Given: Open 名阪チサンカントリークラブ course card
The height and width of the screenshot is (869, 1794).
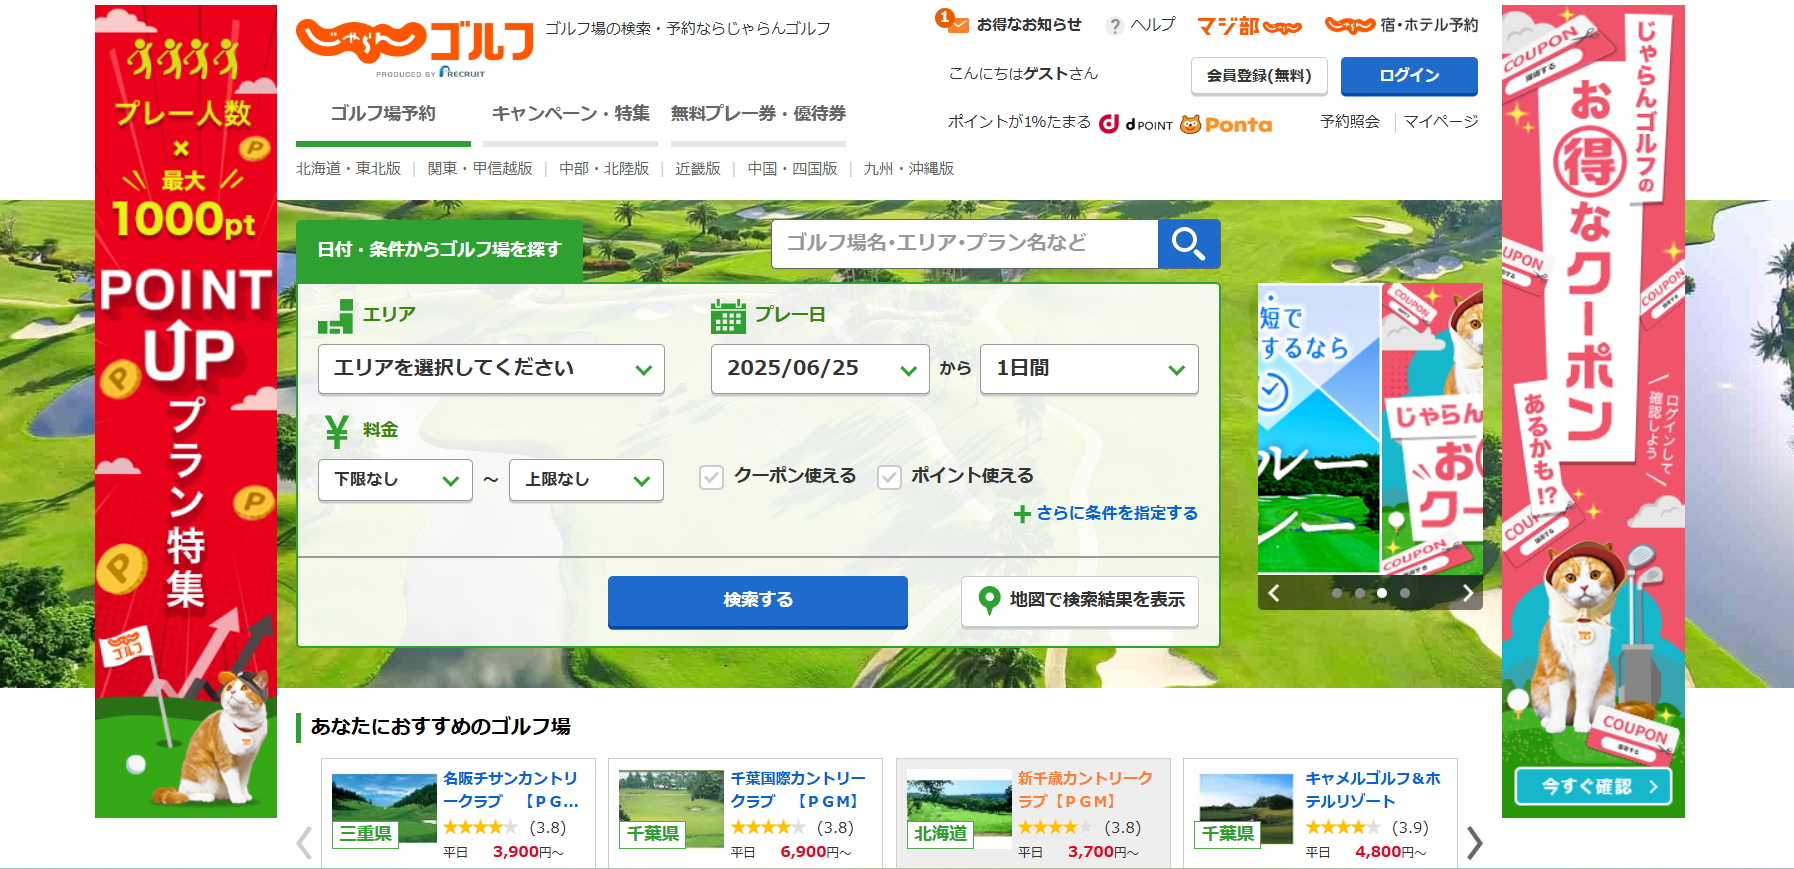Looking at the screenshot, I should 458,814.
